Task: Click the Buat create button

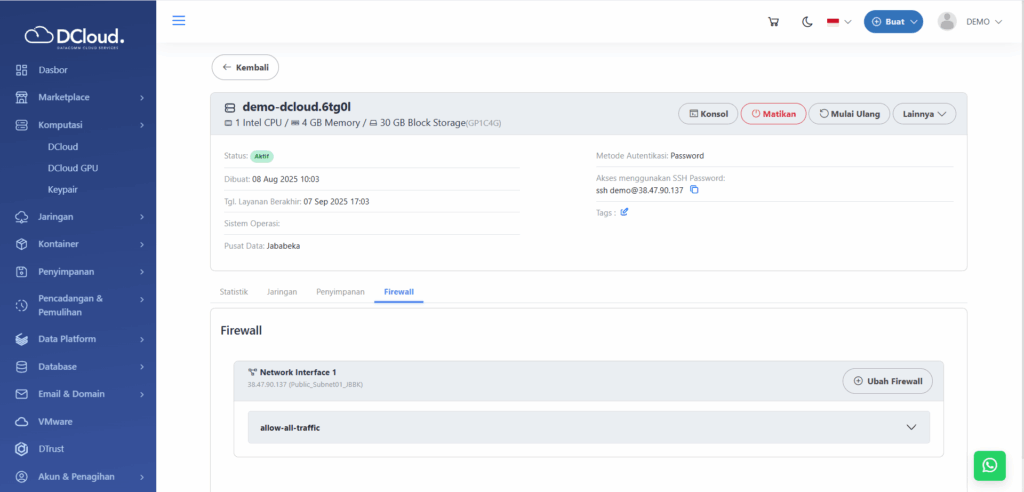Action: point(892,22)
